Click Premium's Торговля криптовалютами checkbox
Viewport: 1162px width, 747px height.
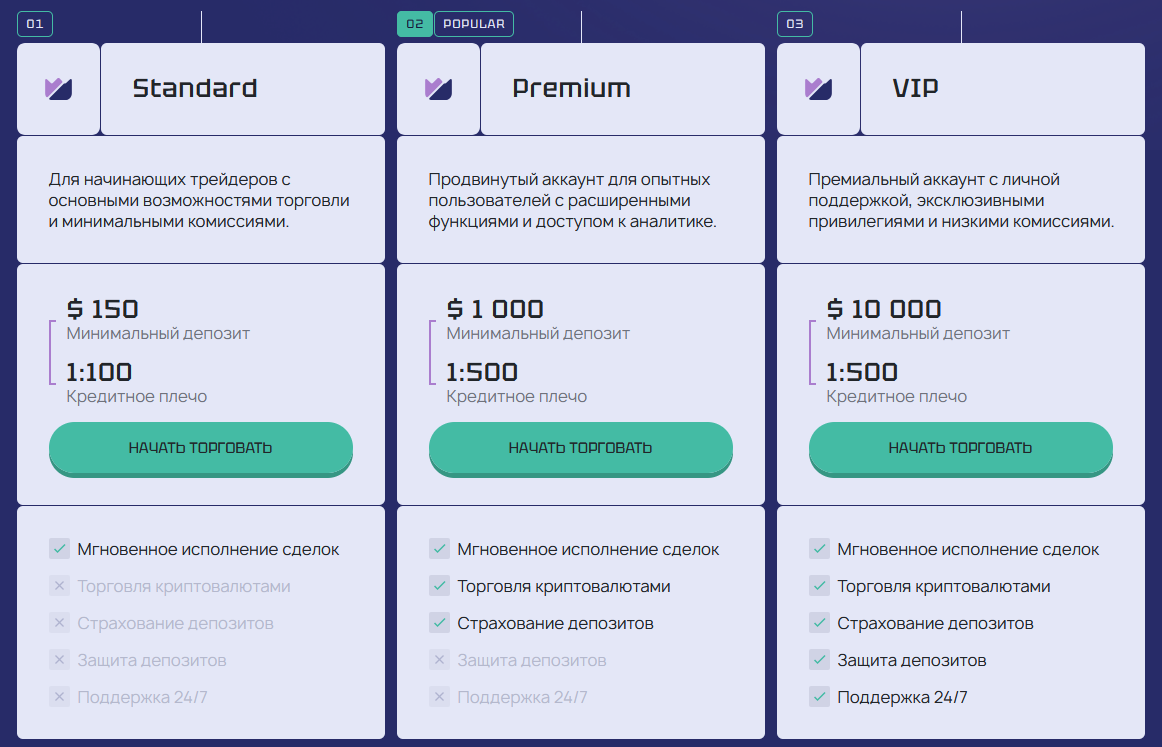[x=440, y=586]
